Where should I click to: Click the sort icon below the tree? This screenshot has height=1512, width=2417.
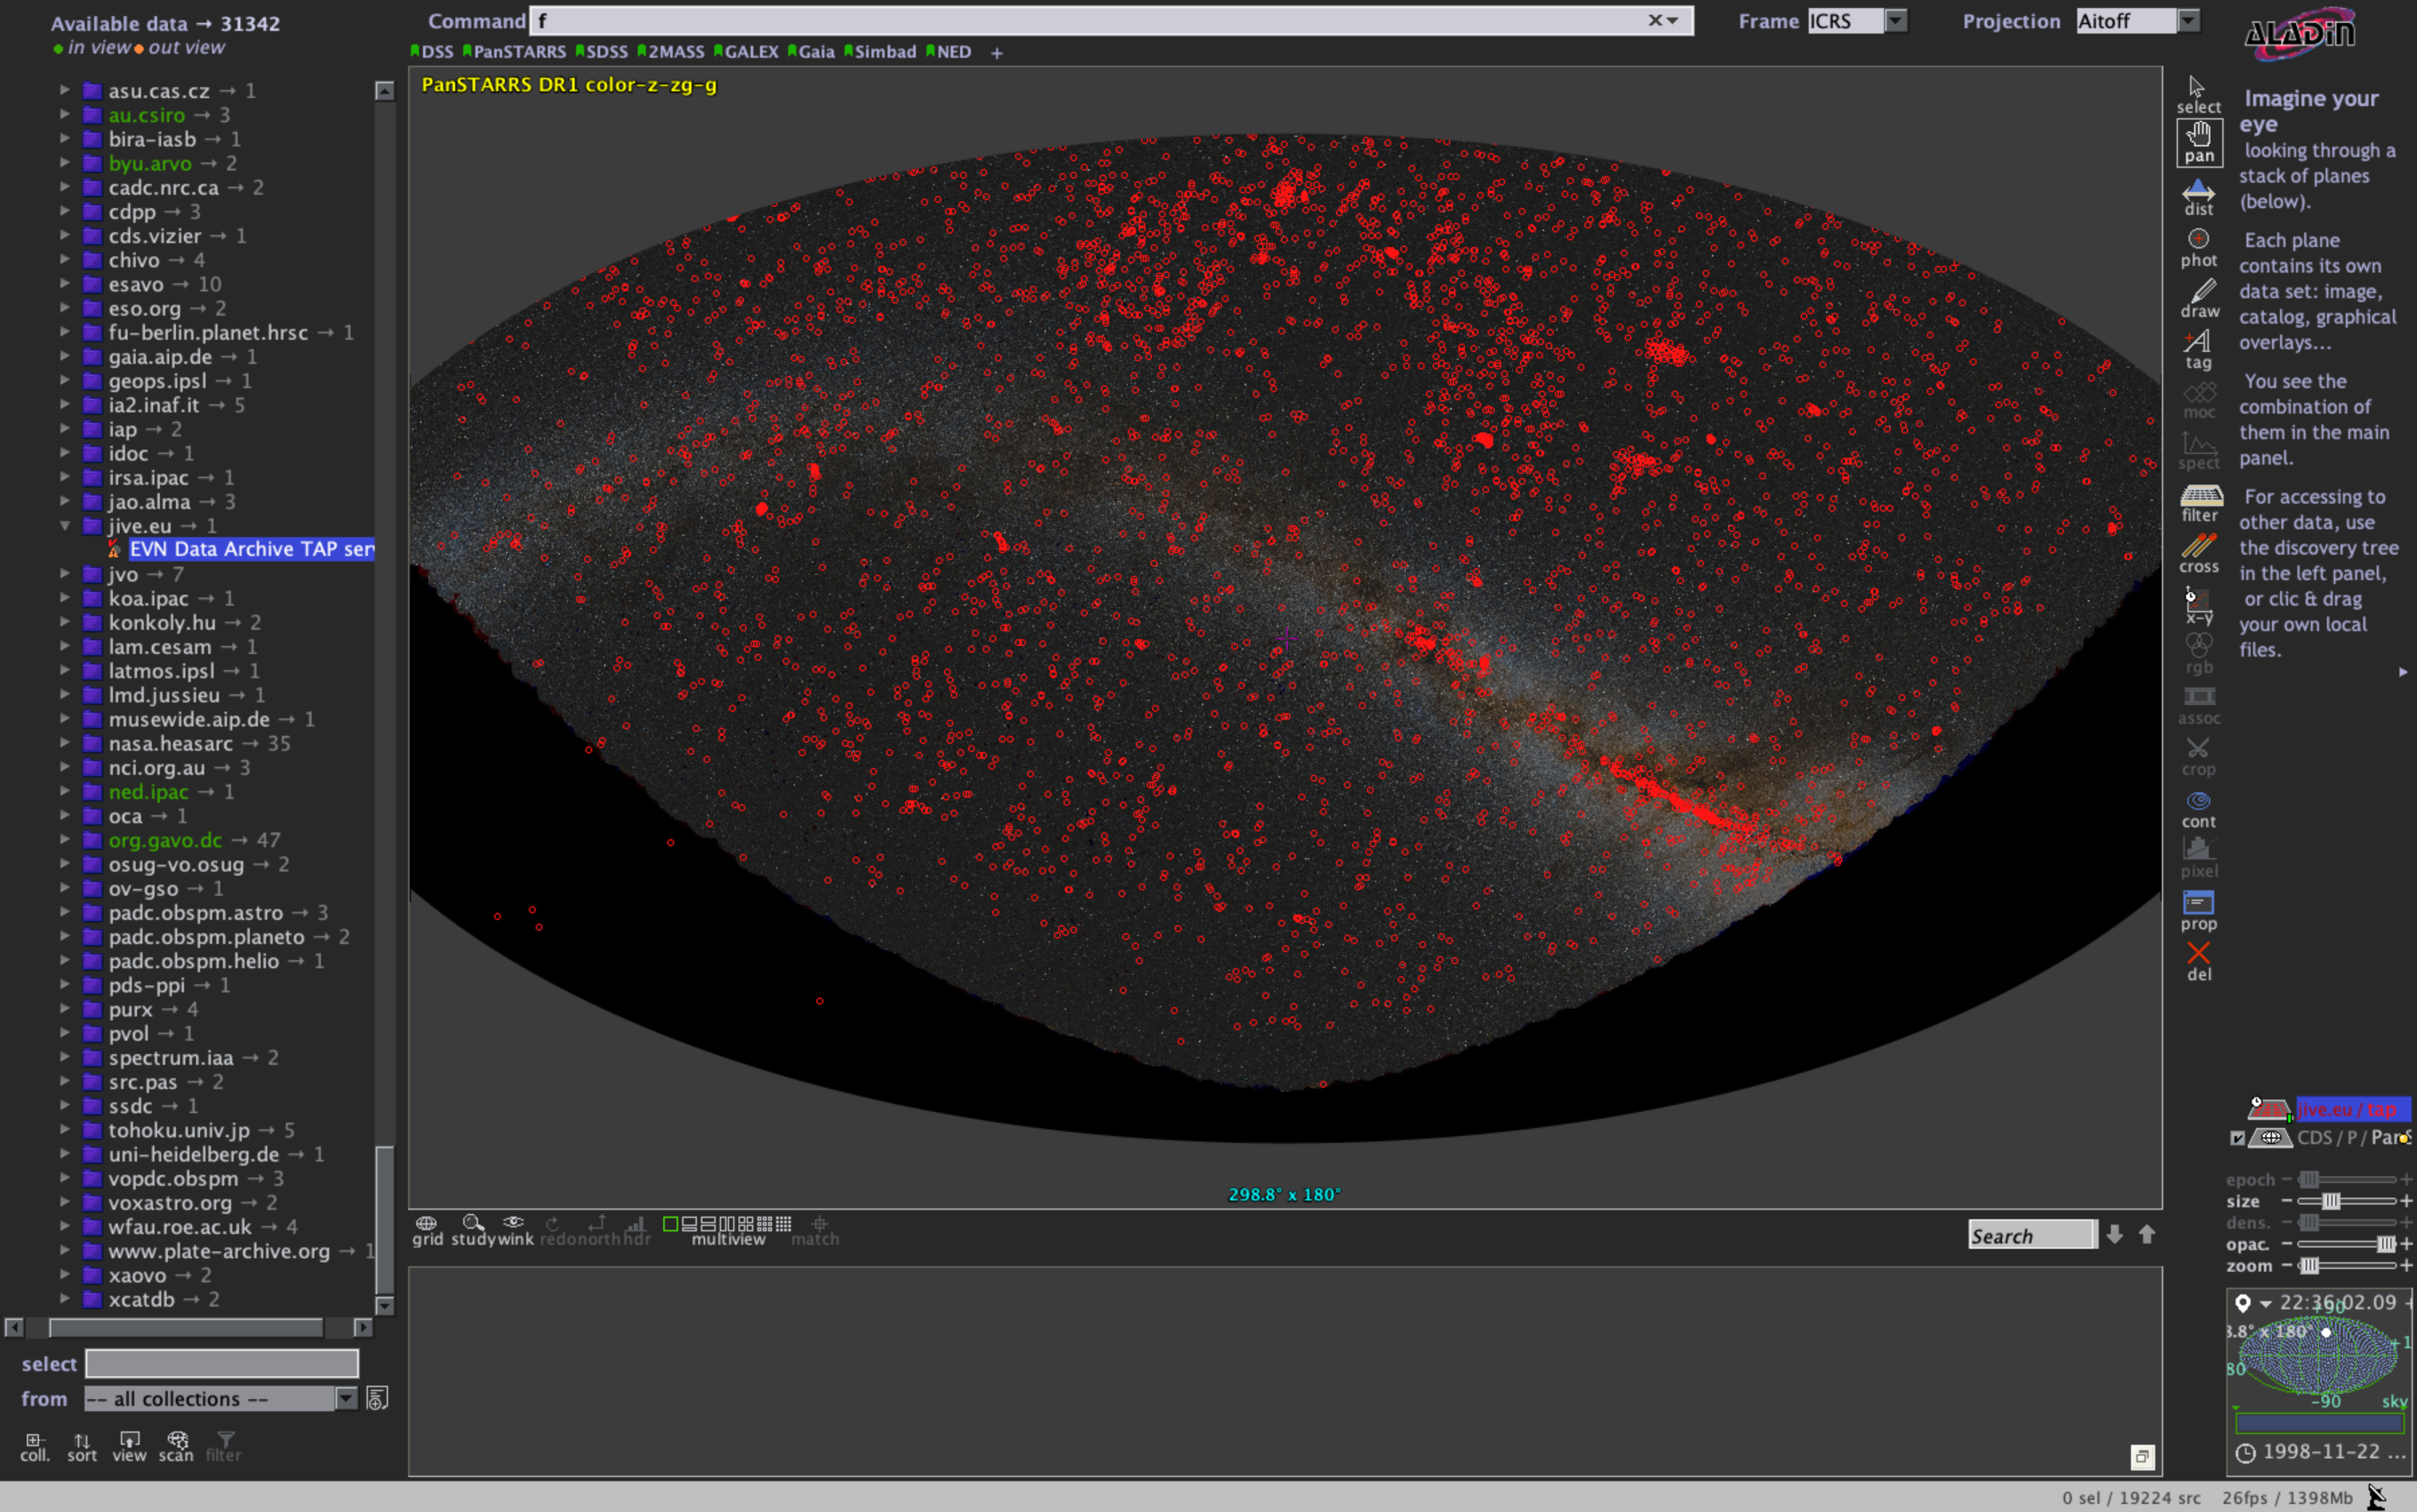(82, 1446)
